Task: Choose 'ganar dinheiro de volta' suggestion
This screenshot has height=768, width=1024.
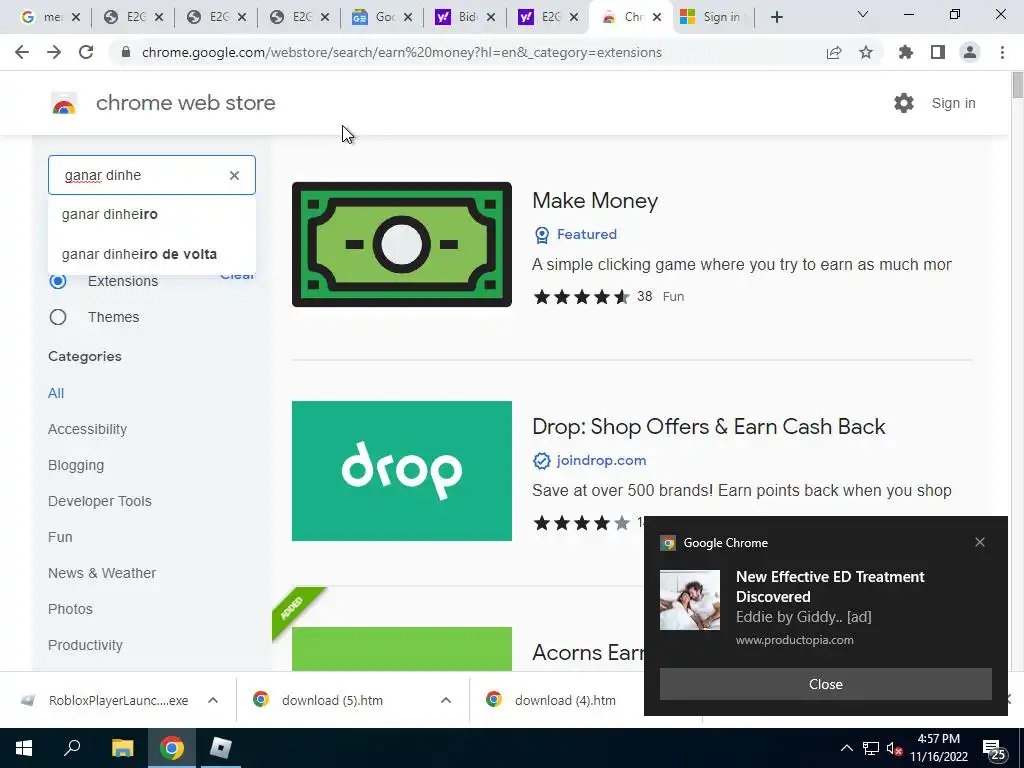Action: pyautogui.click(x=152, y=254)
